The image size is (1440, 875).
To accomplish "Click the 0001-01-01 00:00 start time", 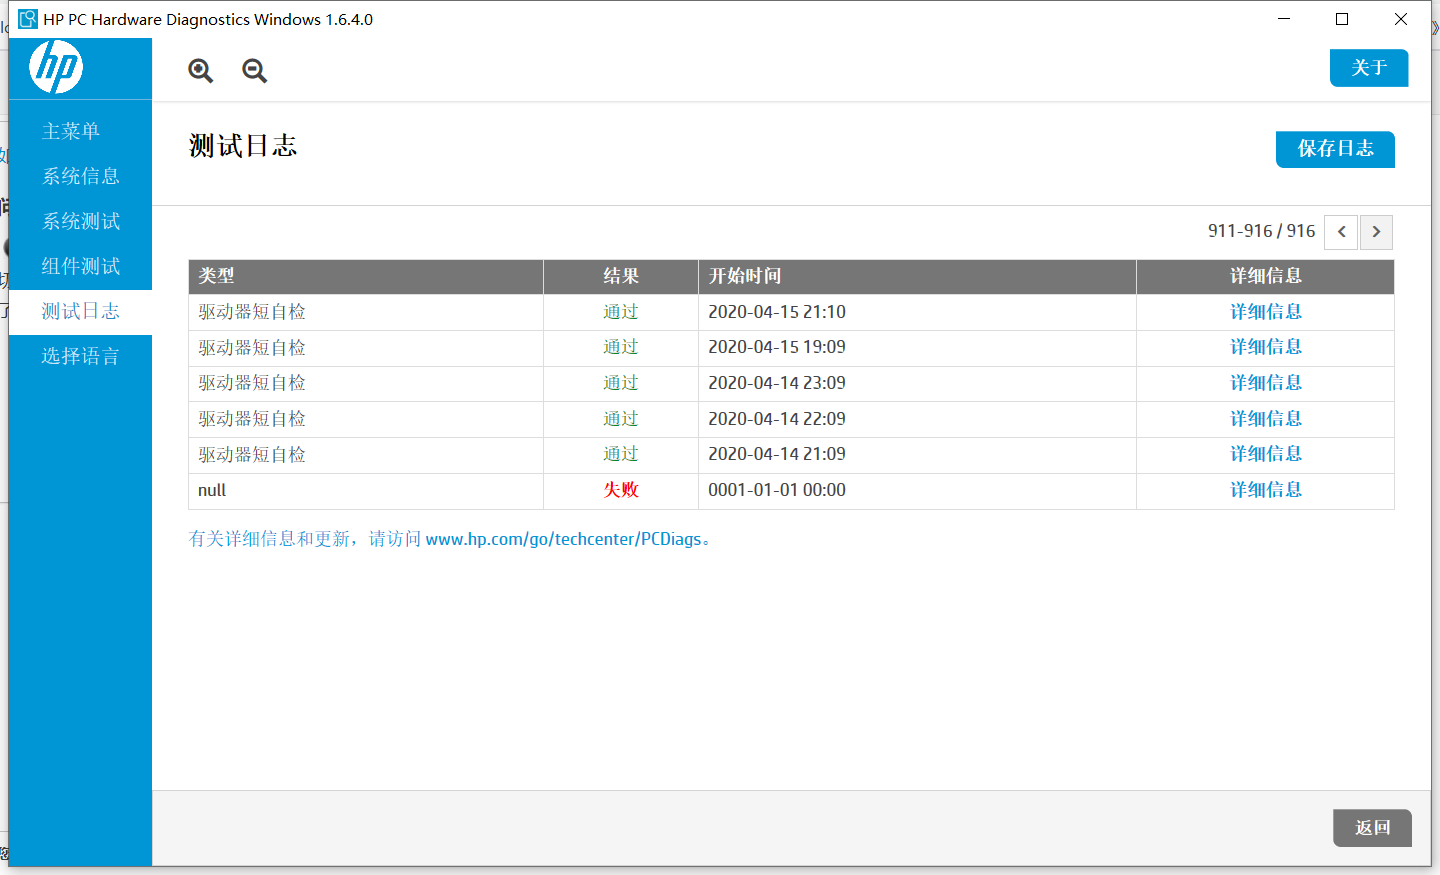I will (x=777, y=490).
